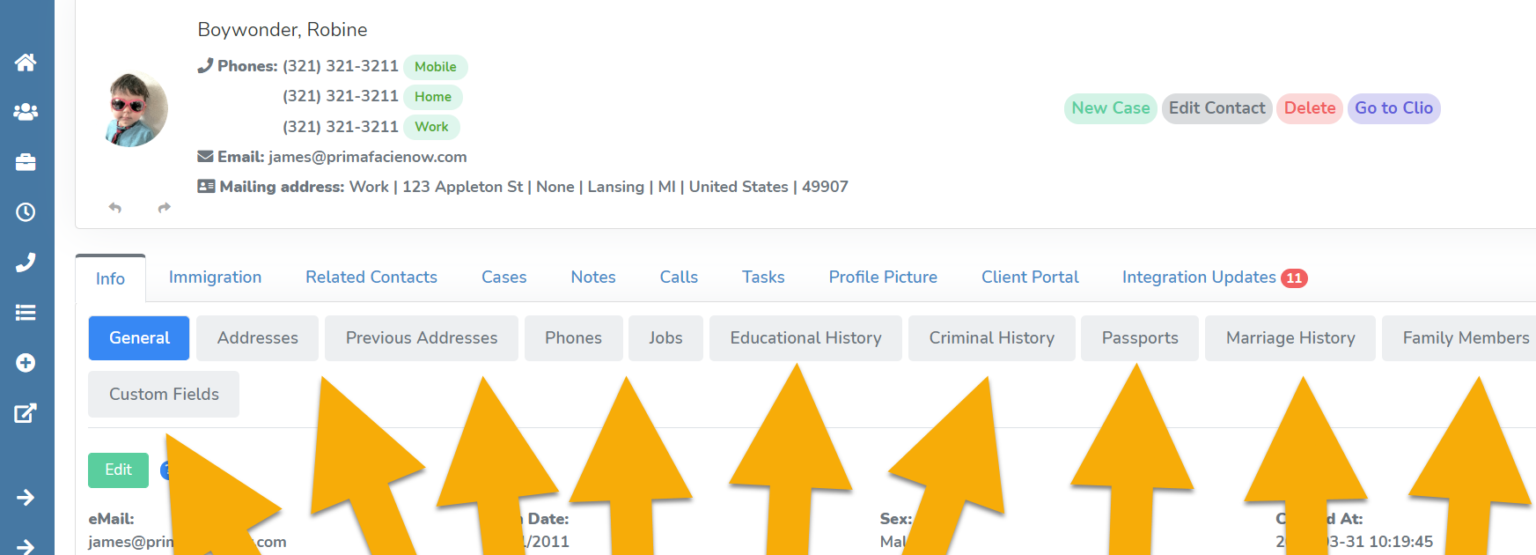Image resolution: width=1536 pixels, height=555 pixels.
Task: Click the forward arrow below the avatar
Action: tap(164, 208)
